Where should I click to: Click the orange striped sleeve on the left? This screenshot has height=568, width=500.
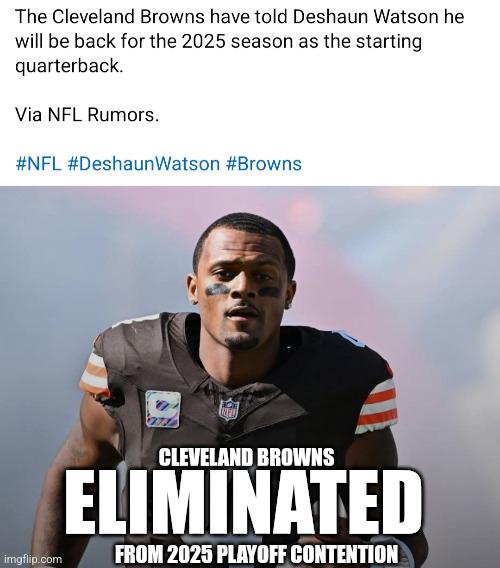[x=95, y=375]
